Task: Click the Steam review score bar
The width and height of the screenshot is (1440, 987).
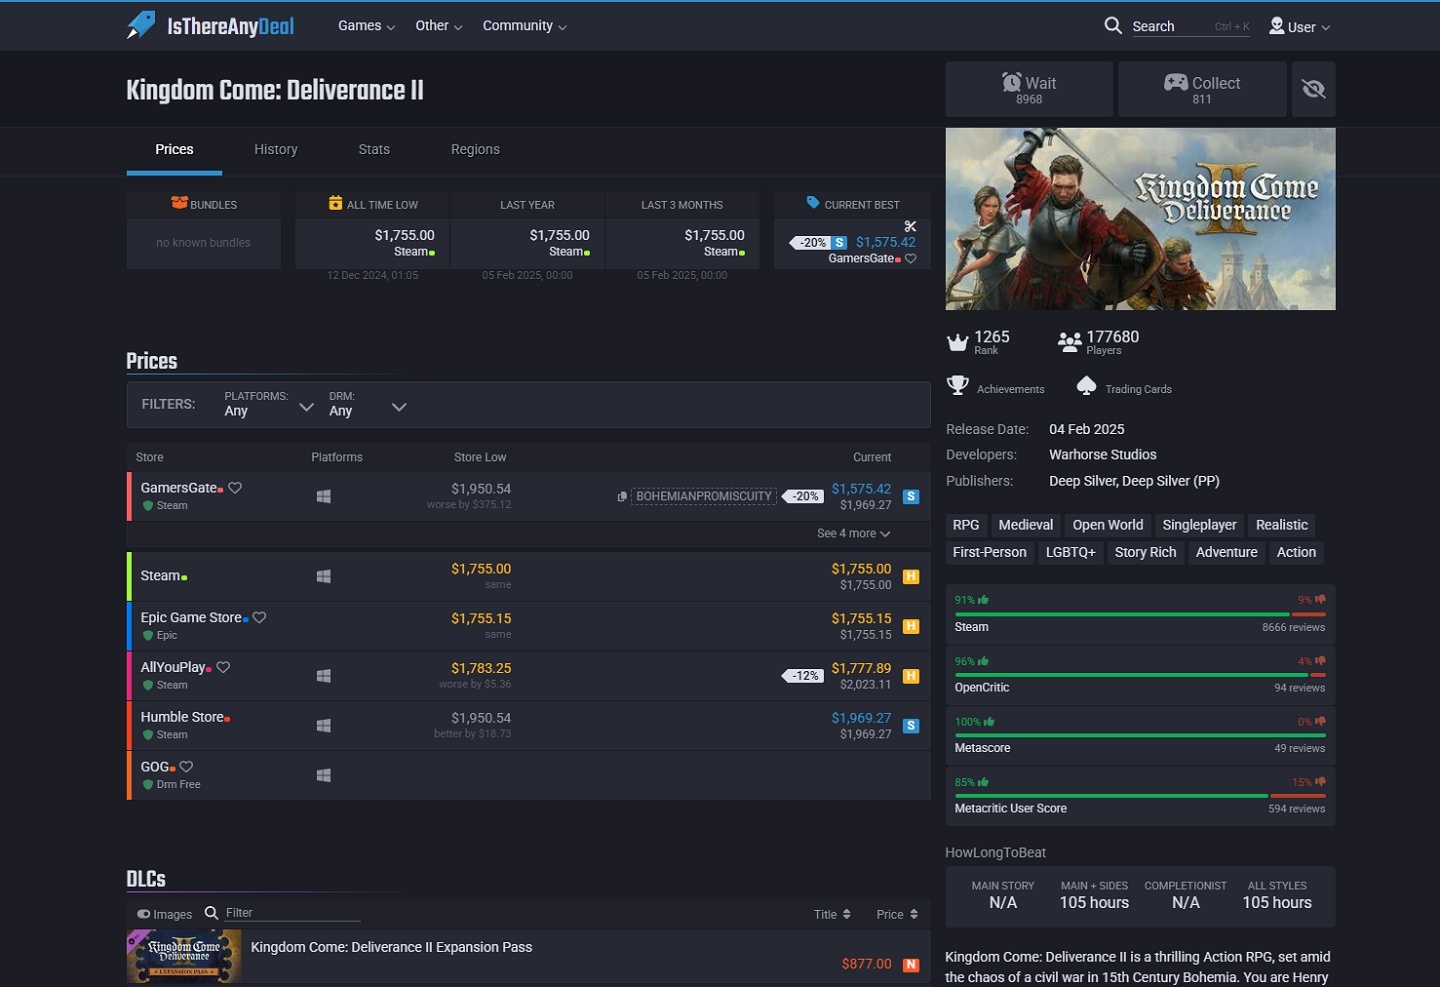Action: click(x=1140, y=614)
